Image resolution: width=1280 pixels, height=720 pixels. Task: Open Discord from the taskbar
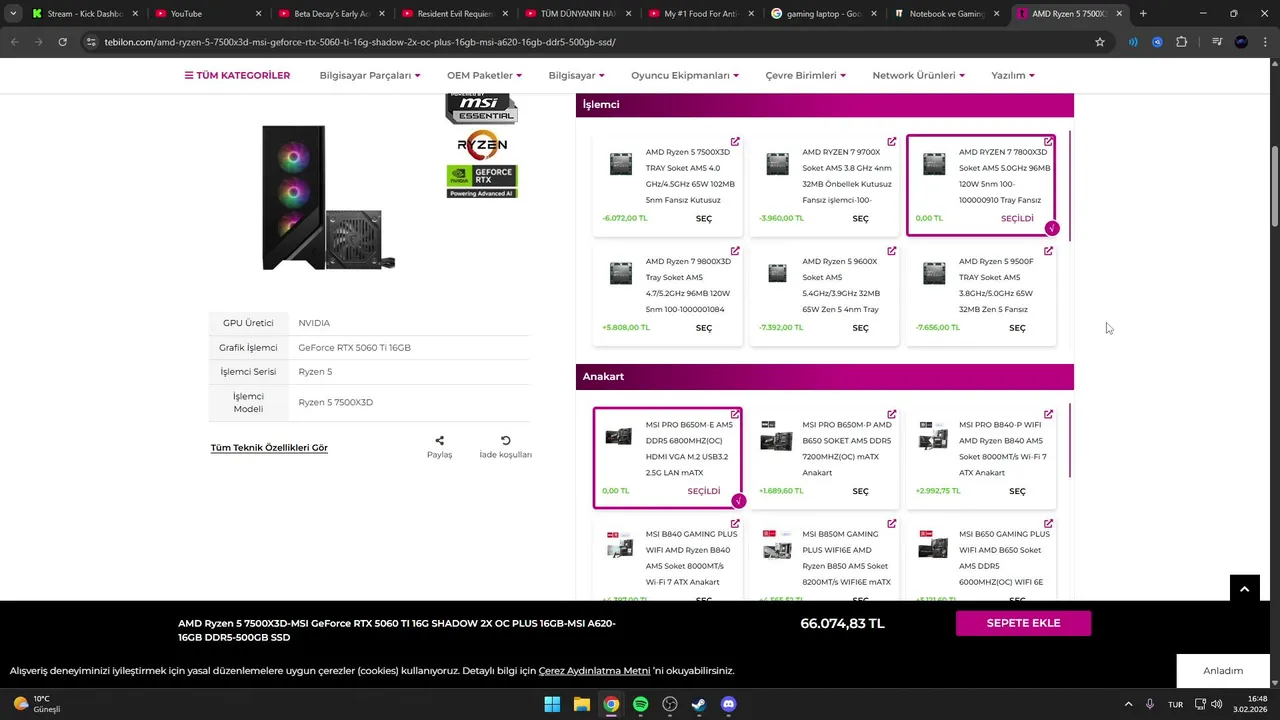click(729, 704)
